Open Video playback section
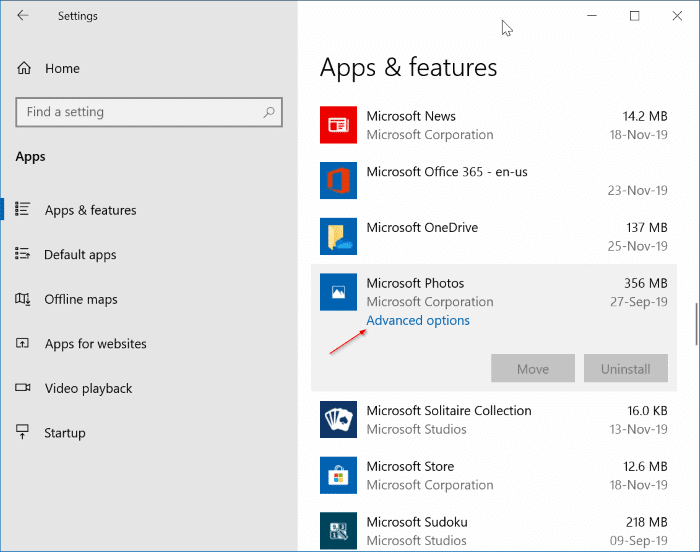 click(x=88, y=389)
